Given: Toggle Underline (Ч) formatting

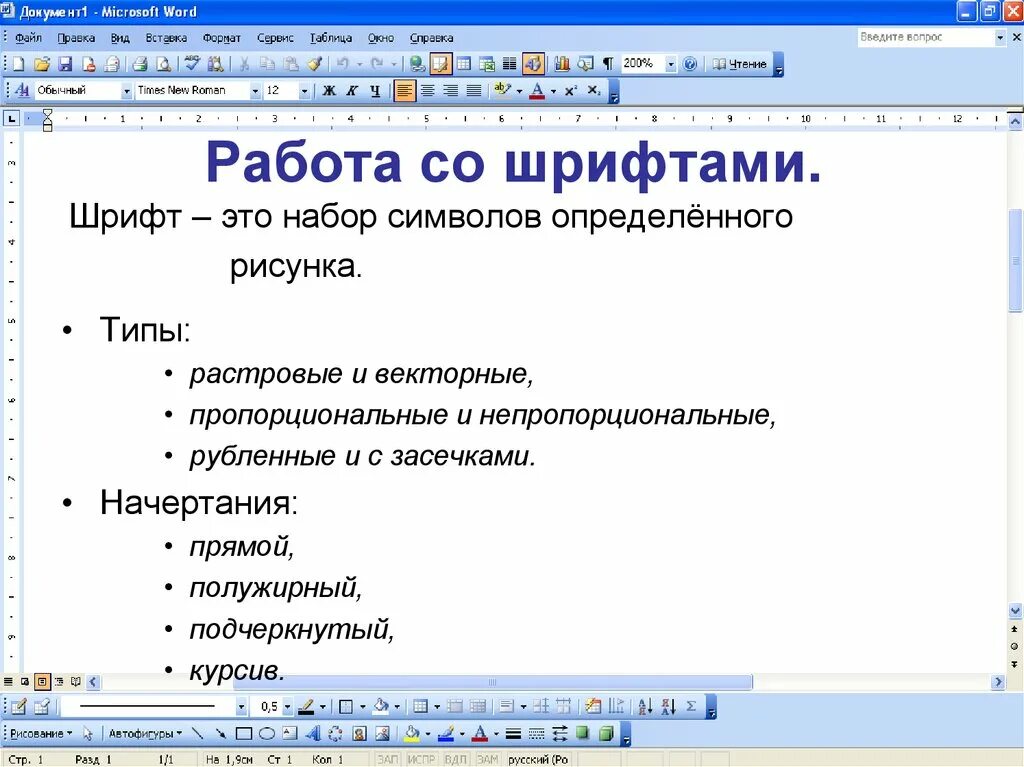Looking at the screenshot, I should (x=375, y=91).
